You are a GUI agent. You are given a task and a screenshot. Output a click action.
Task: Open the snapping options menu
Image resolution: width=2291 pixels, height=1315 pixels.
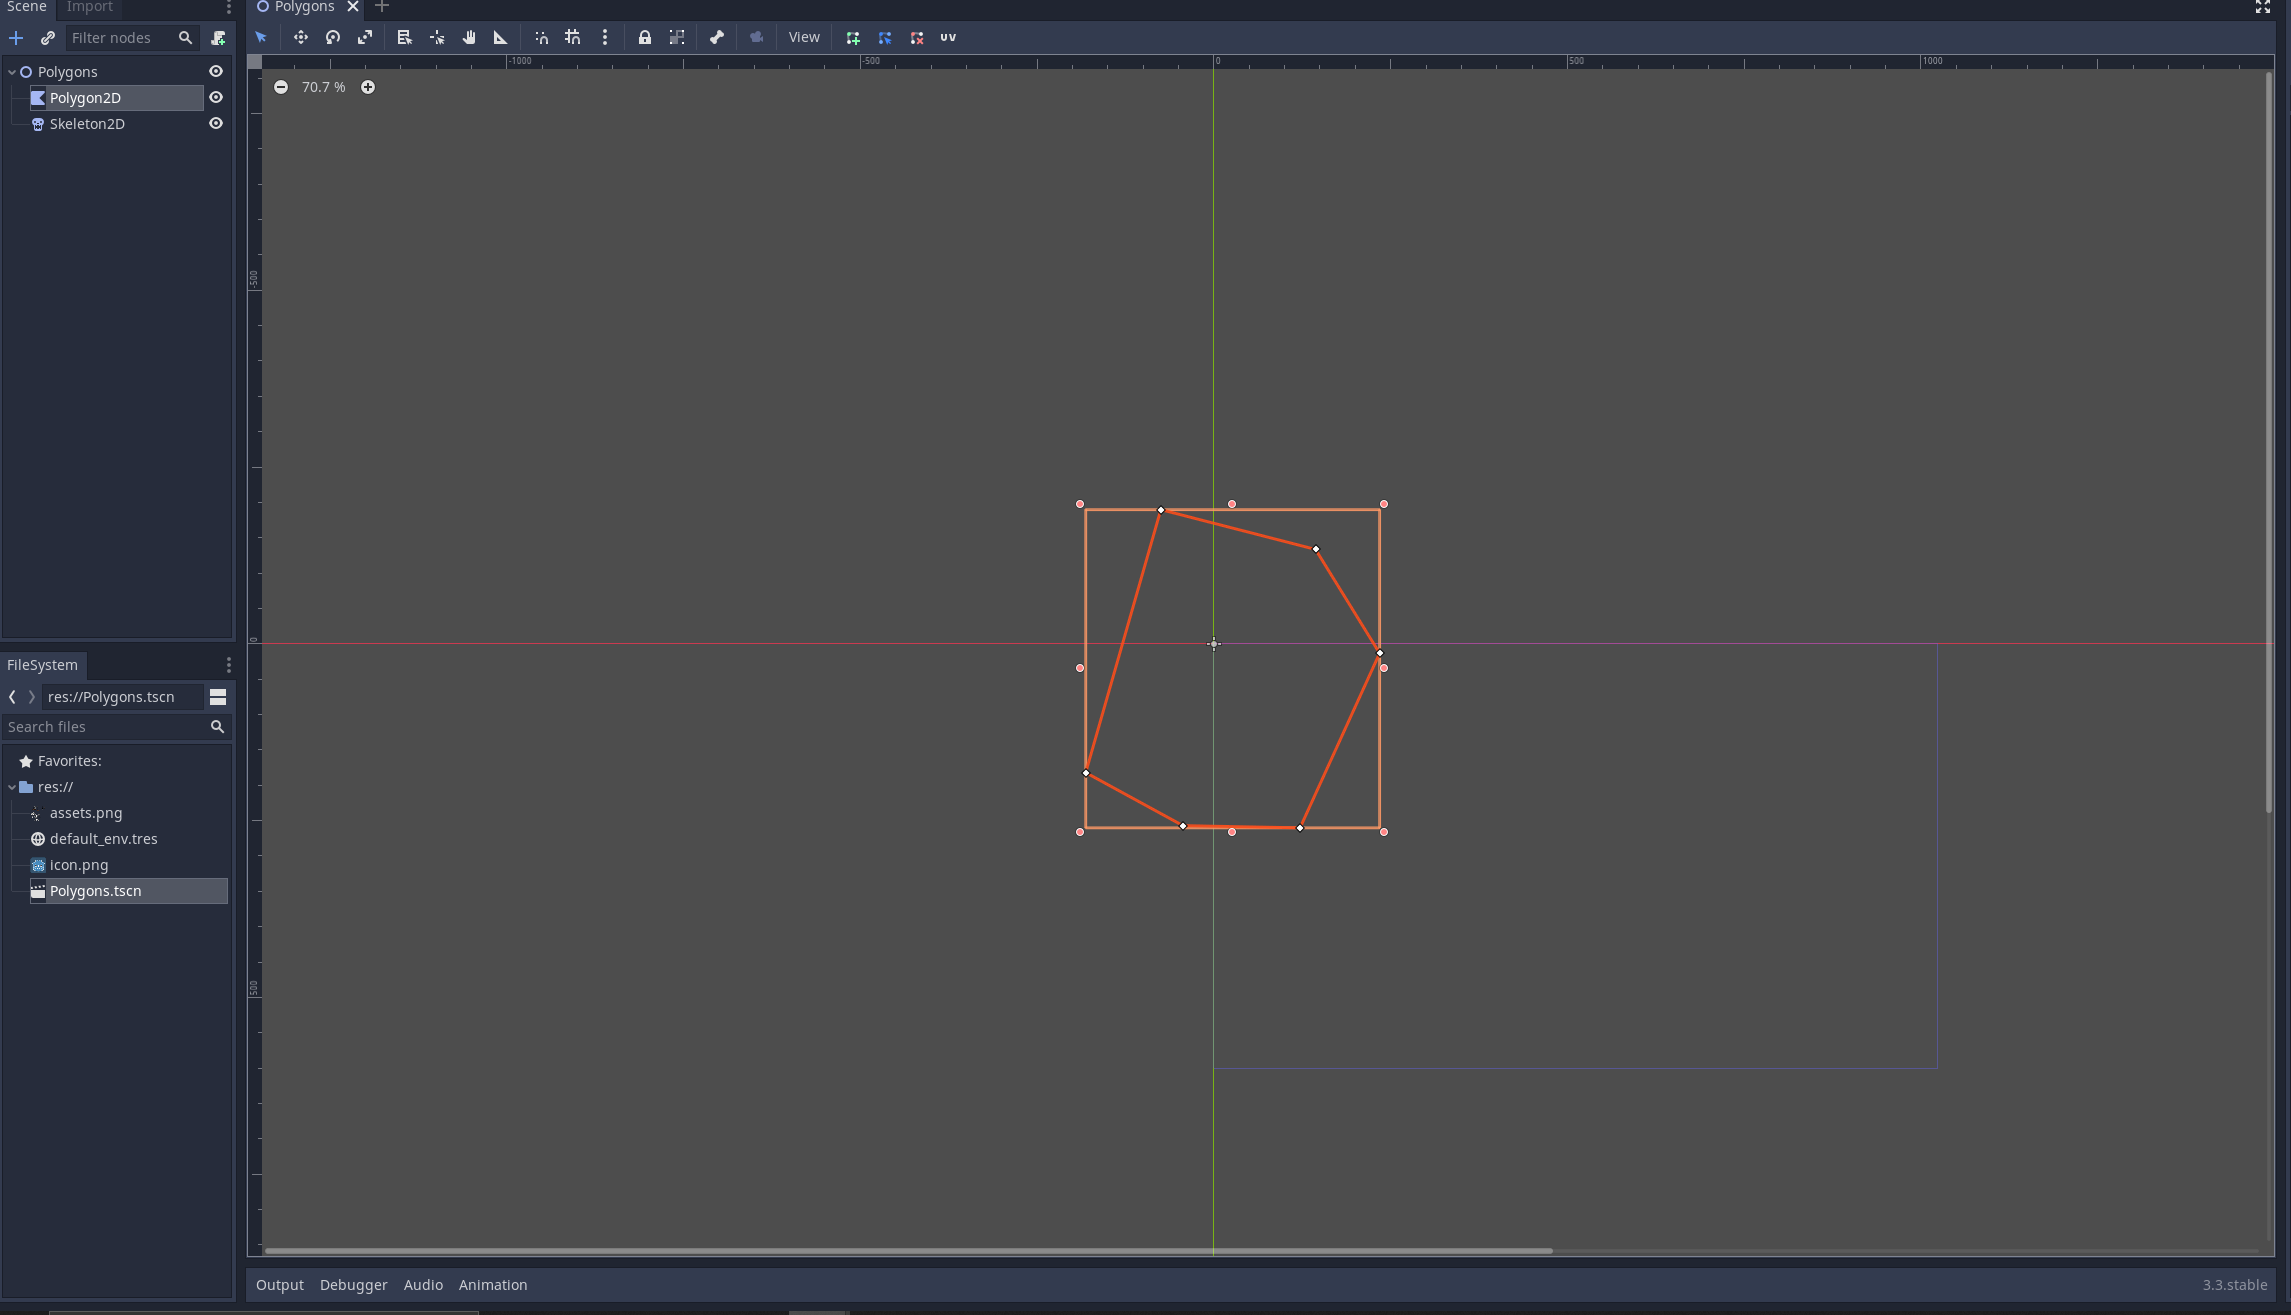605,37
